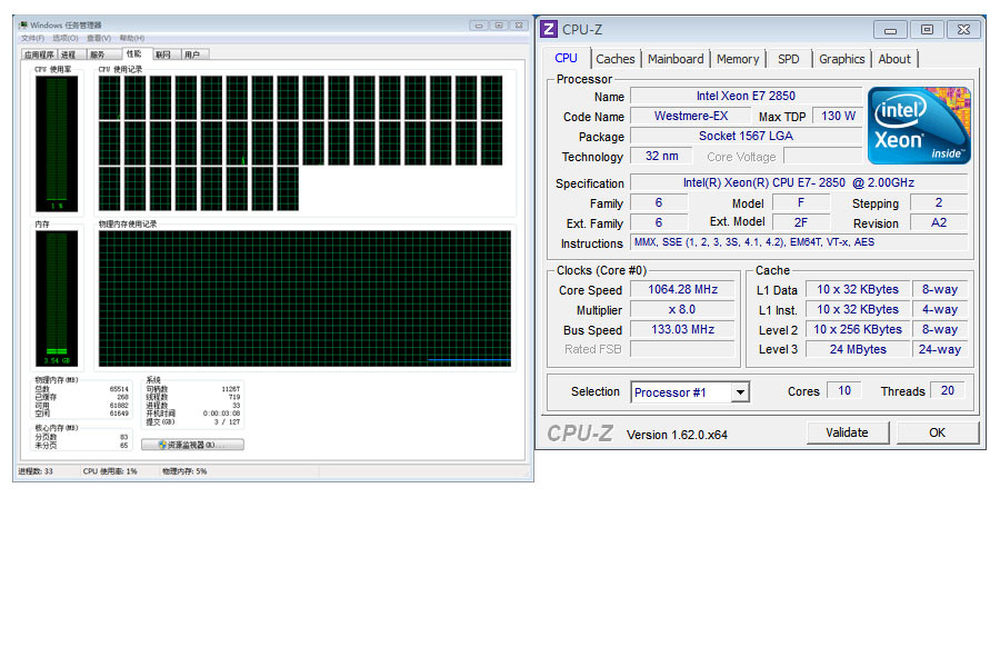The image size is (1000, 667).
Task: Minimize the Windows 任务管理器 window
Action: [x=479, y=25]
